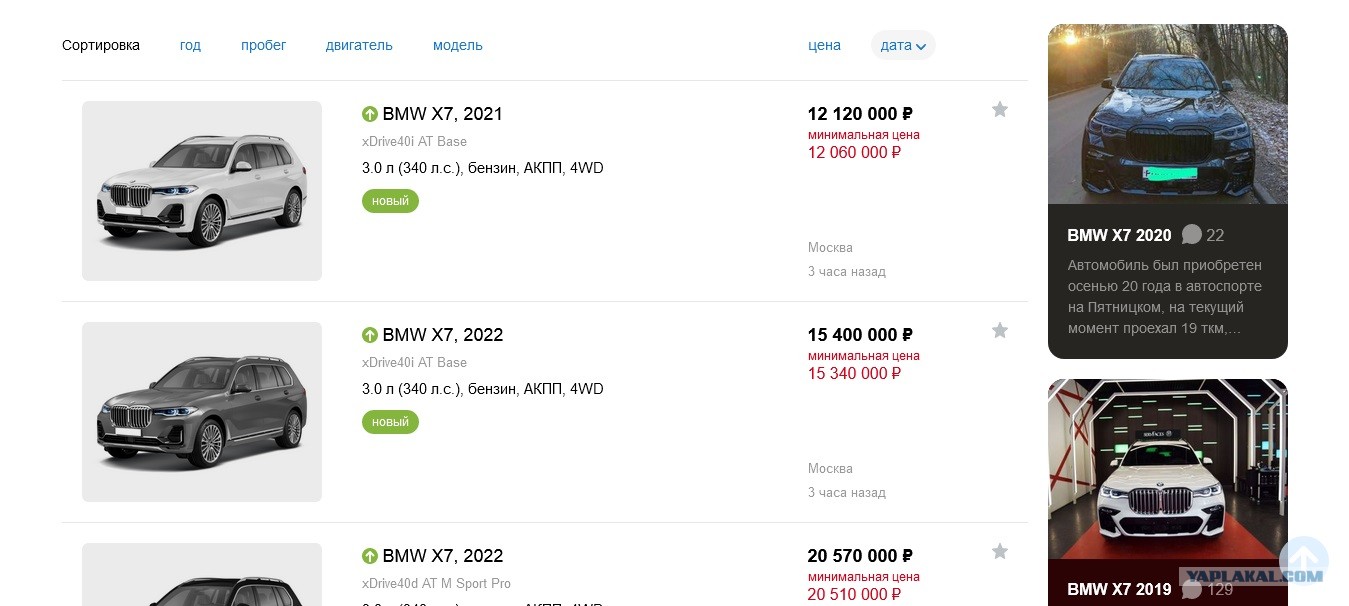This screenshot has height=606, width=1349.
Task: Click green arrow icon beside BMW X7, 2021
Action: pos(370,114)
